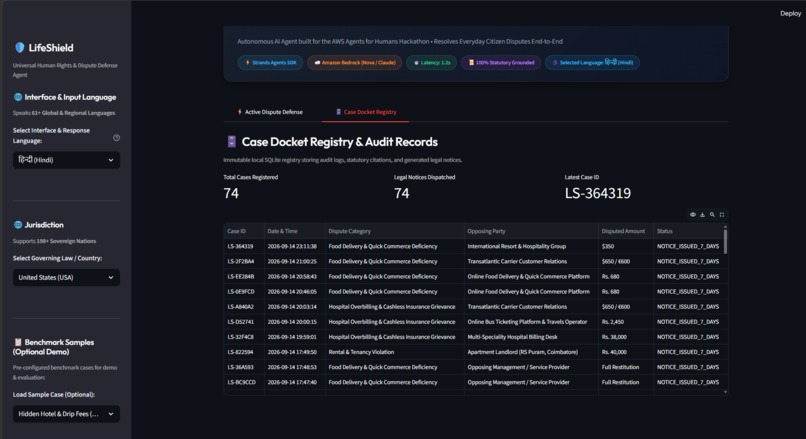Click the Rs. 2,450 disputed amount cell
806x439 pixels.
pyautogui.click(x=626, y=322)
